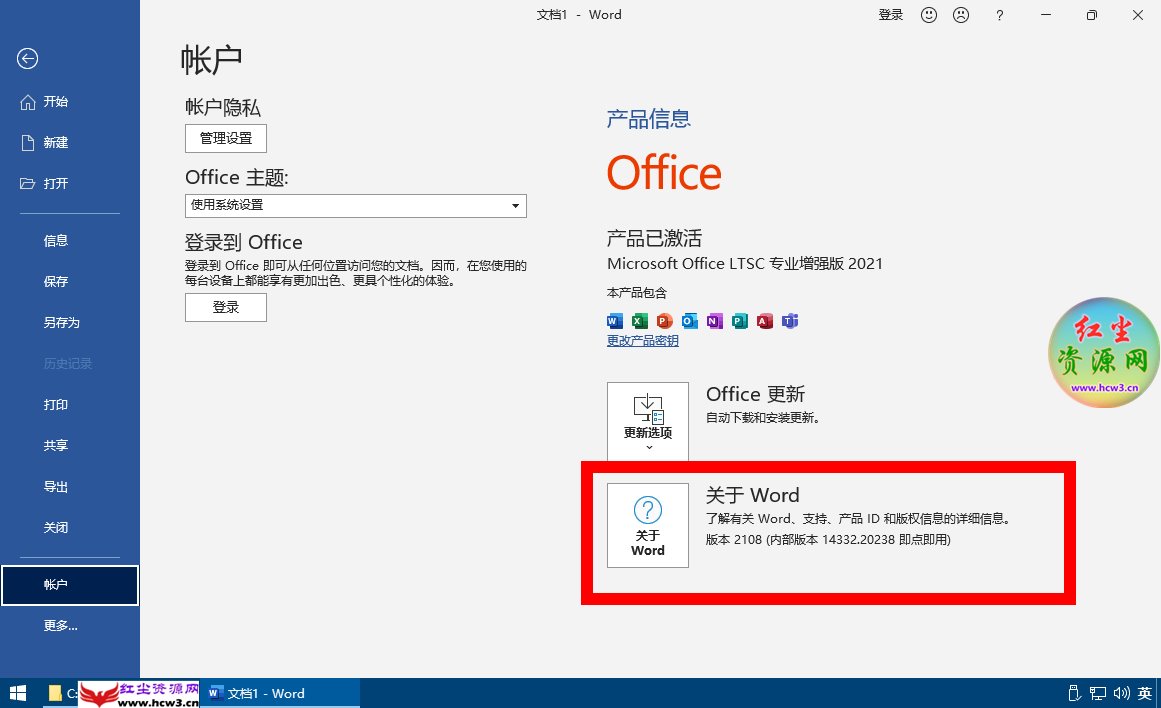This screenshot has height=708, width=1161.
Task: Click the Outlook product icon
Action: [690, 321]
